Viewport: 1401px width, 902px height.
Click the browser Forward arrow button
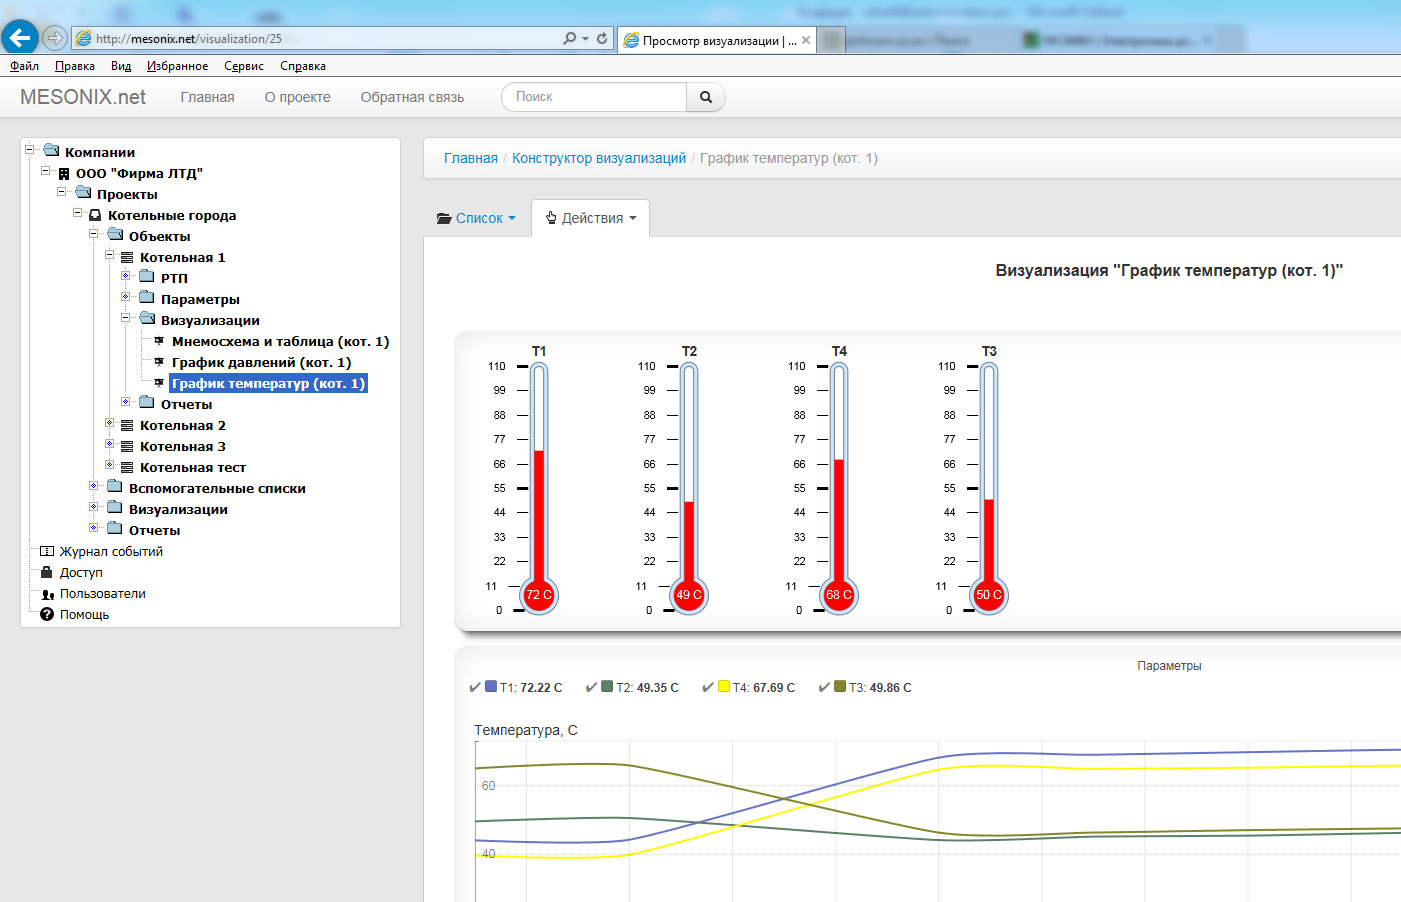tap(55, 38)
